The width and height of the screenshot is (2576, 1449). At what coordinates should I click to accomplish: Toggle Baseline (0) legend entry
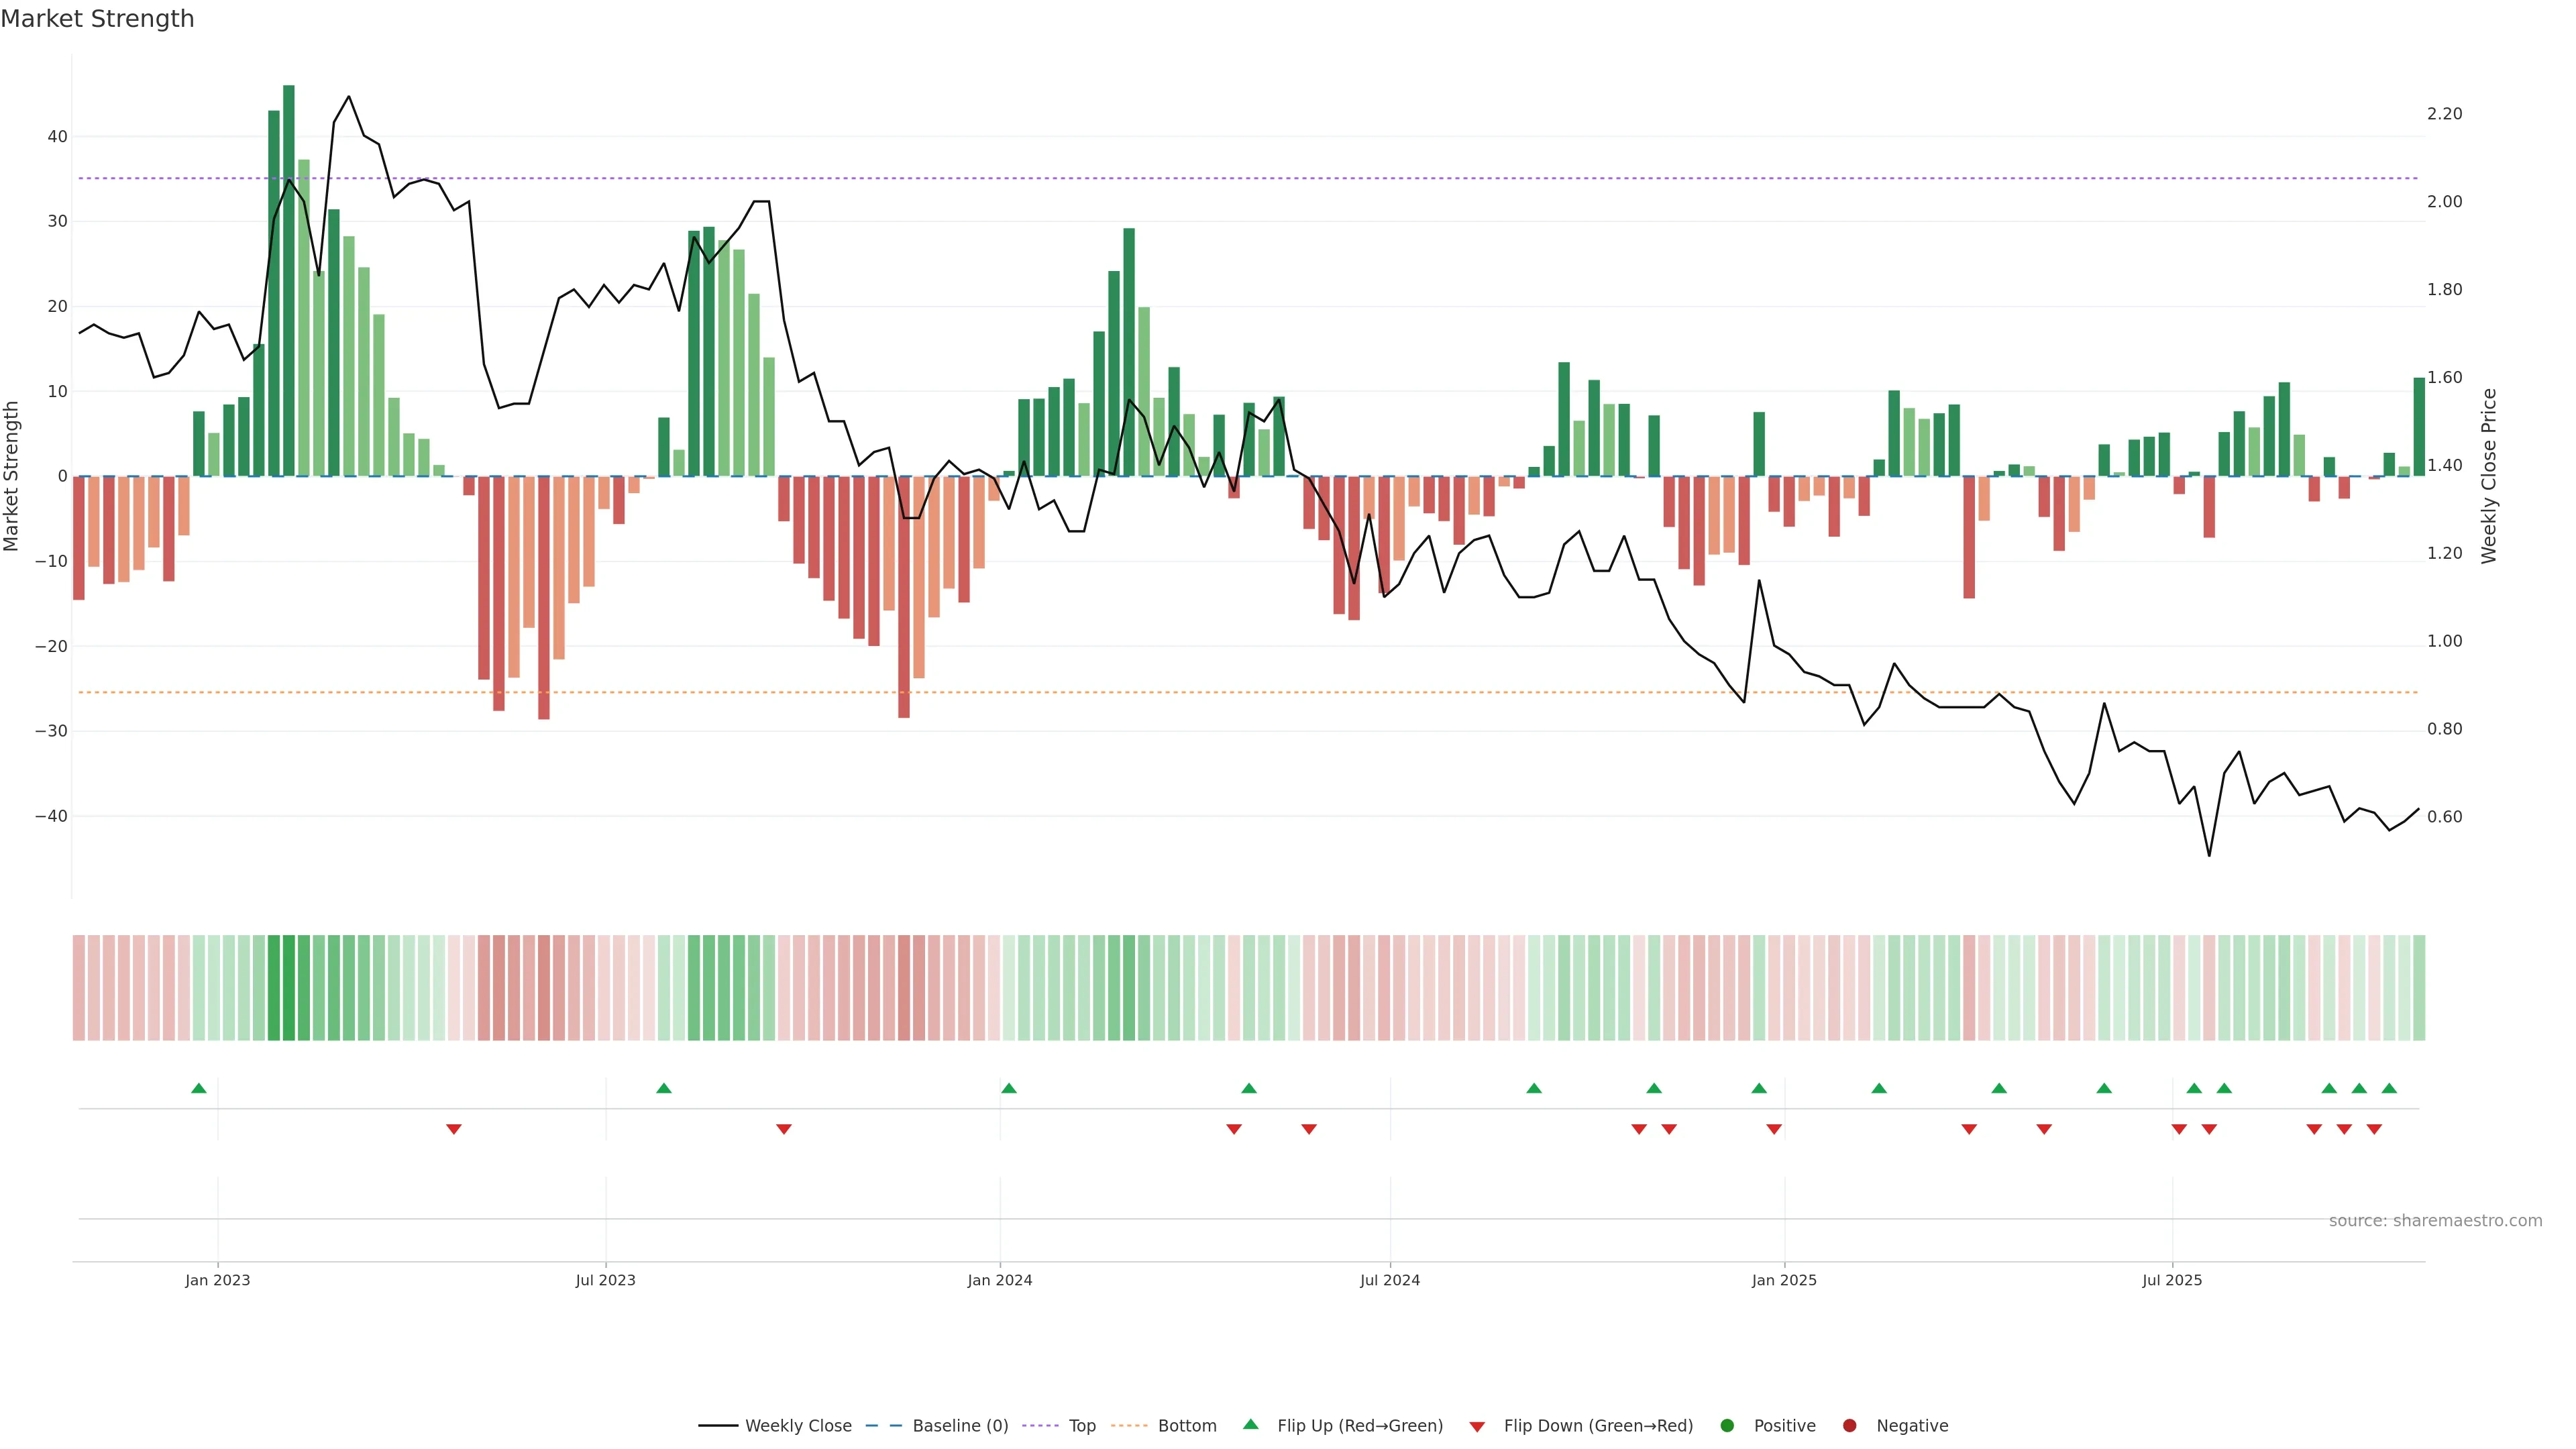point(960,1425)
